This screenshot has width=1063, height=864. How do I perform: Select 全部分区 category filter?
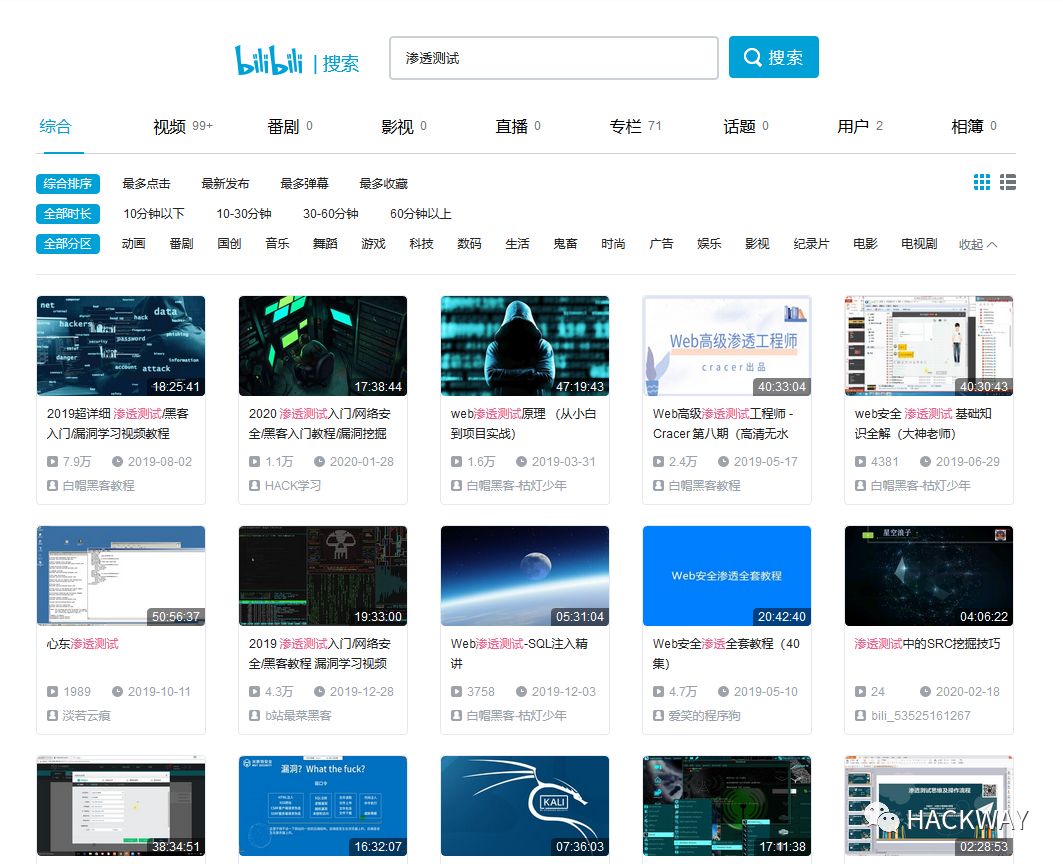tap(68, 243)
